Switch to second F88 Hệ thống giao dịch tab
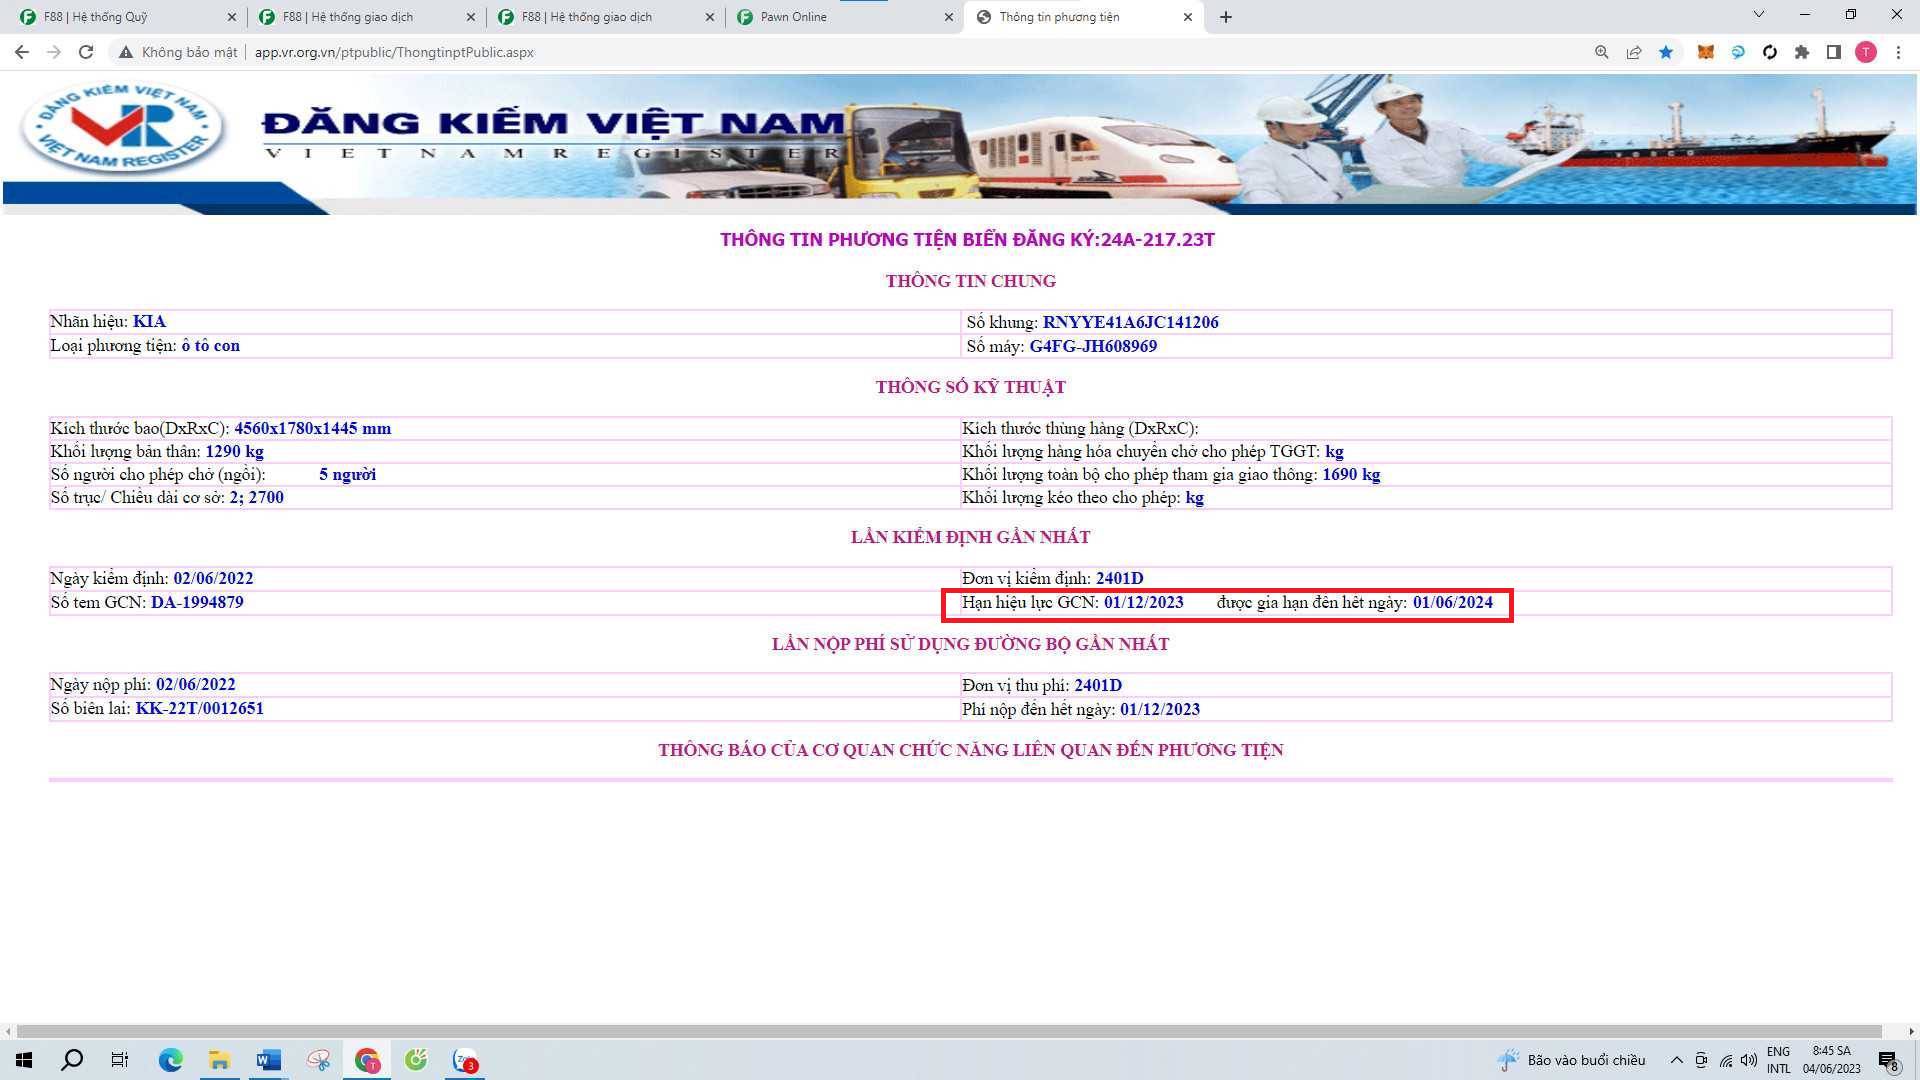 pyautogui.click(x=605, y=17)
